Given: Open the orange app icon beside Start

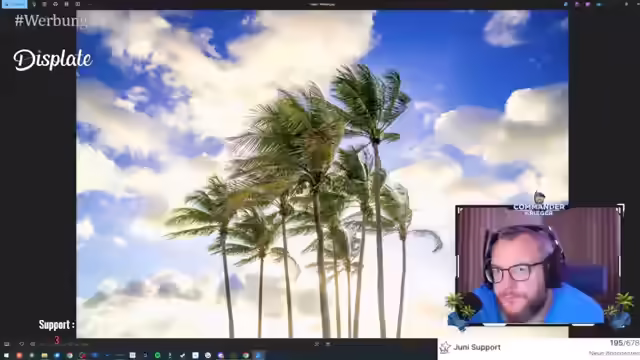Looking at the screenshot, I should click(x=19, y=356).
